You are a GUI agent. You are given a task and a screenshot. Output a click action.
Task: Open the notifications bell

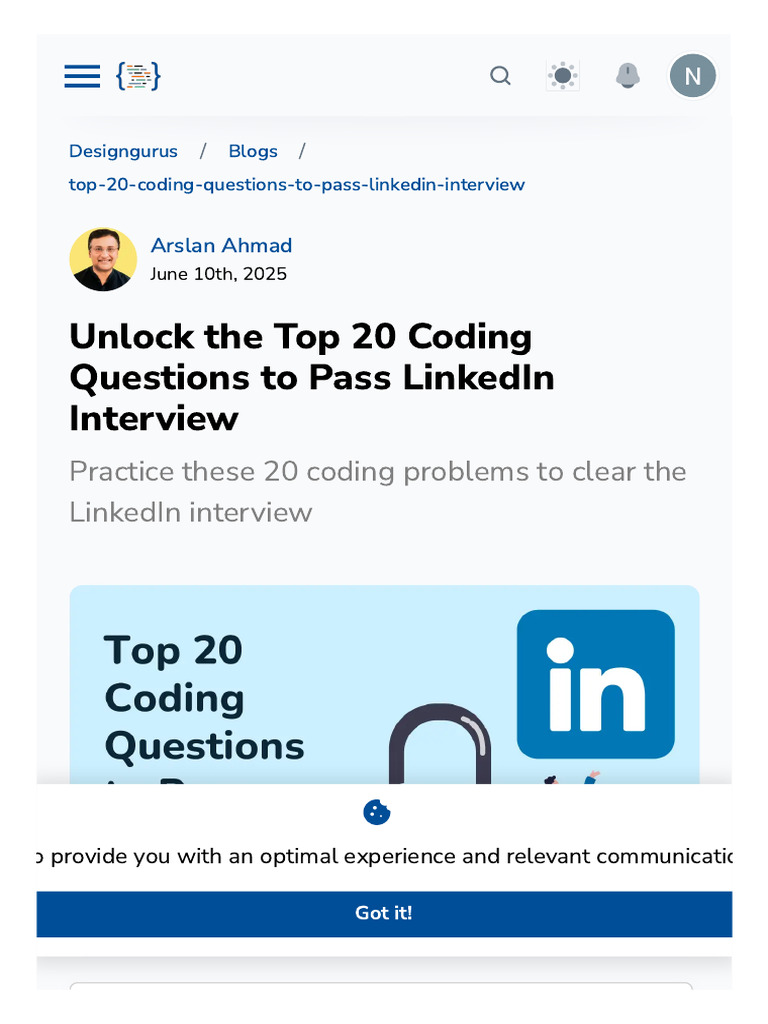pyautogui.click(x=628, y=76)
